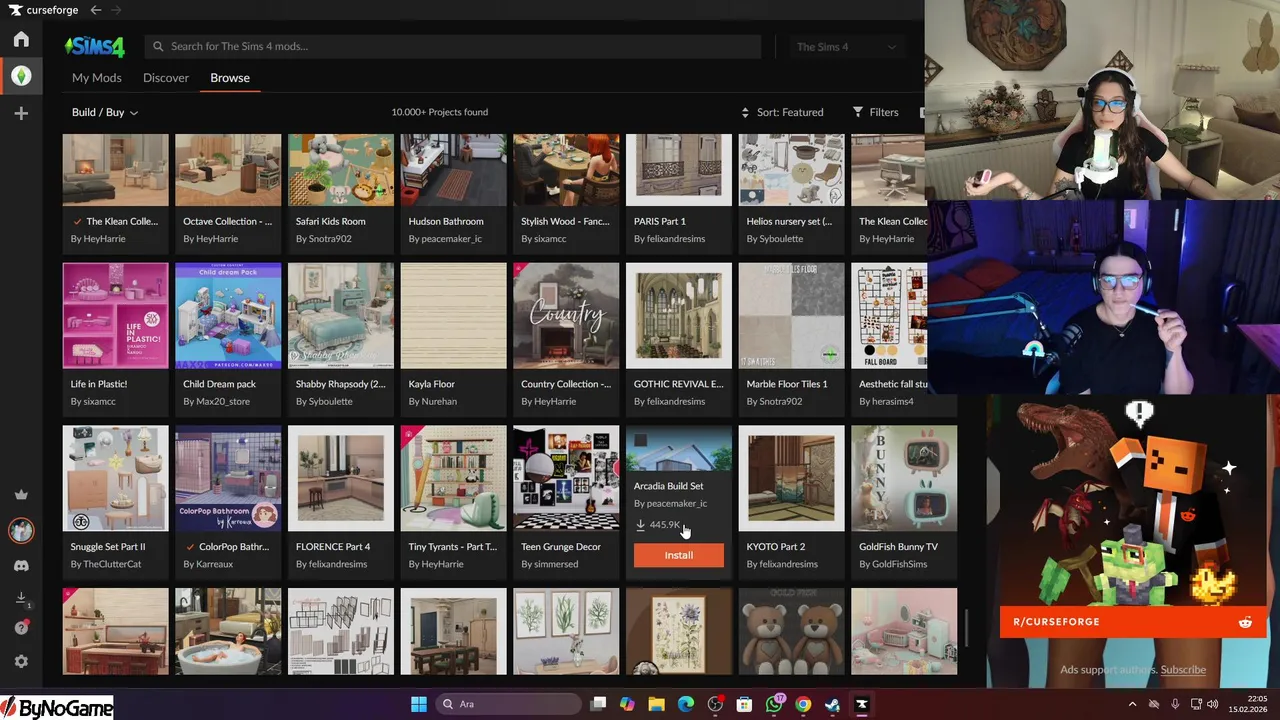Image resolution: width=1280 pixels, height=720 pixels.
Task: Open the FLORENCE Part 4 thumbnail
Action: click(341, 478)
